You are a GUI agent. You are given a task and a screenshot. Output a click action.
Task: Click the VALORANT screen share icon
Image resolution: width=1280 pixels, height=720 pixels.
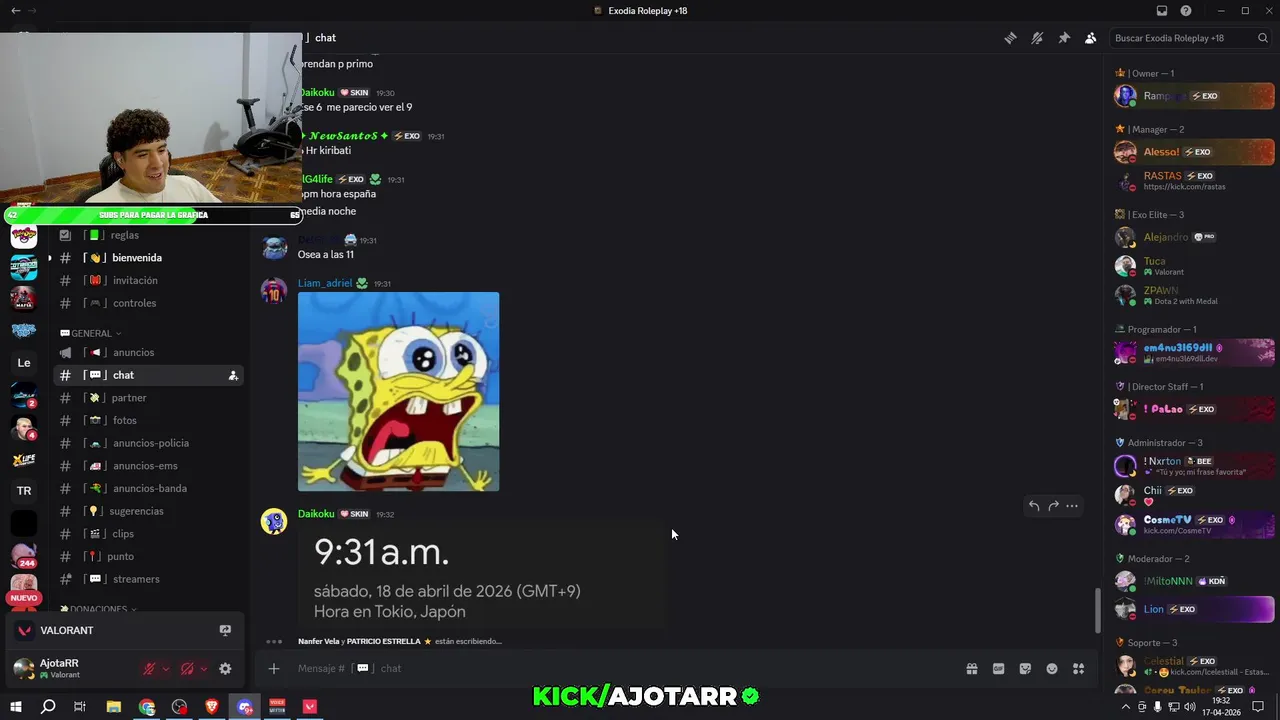click(x=225, y=631)
